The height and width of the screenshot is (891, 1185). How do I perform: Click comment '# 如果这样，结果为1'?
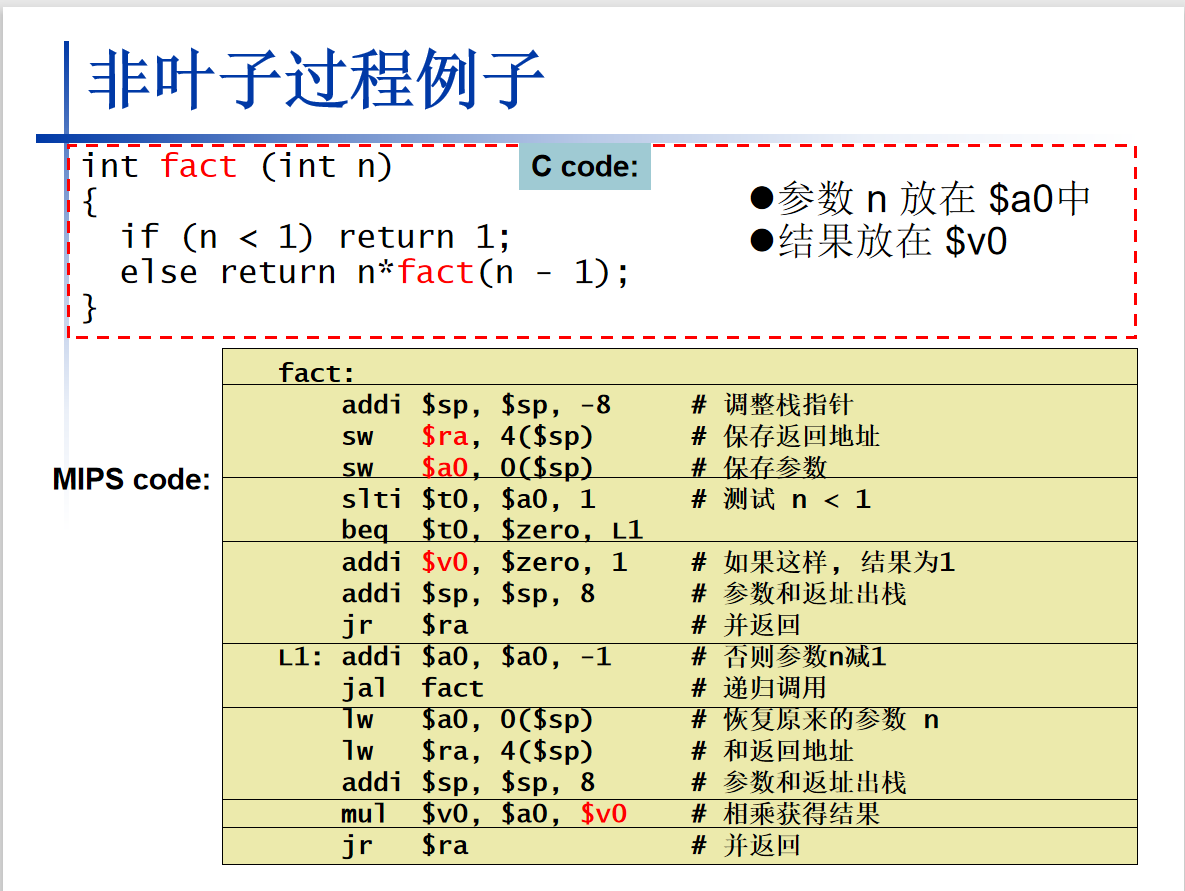[x=824, y=562]
